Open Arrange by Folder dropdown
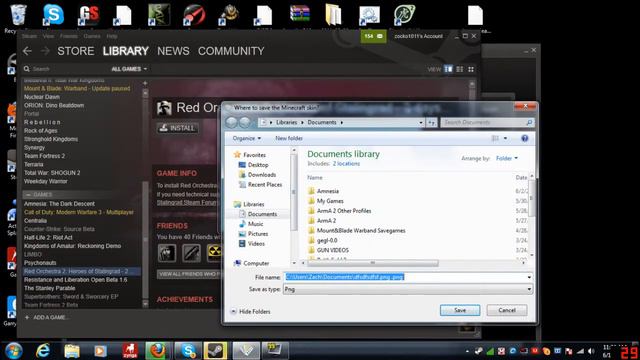The height and width of the screenshot is (360, 640). pyautogui.click(x=507, y=158)
